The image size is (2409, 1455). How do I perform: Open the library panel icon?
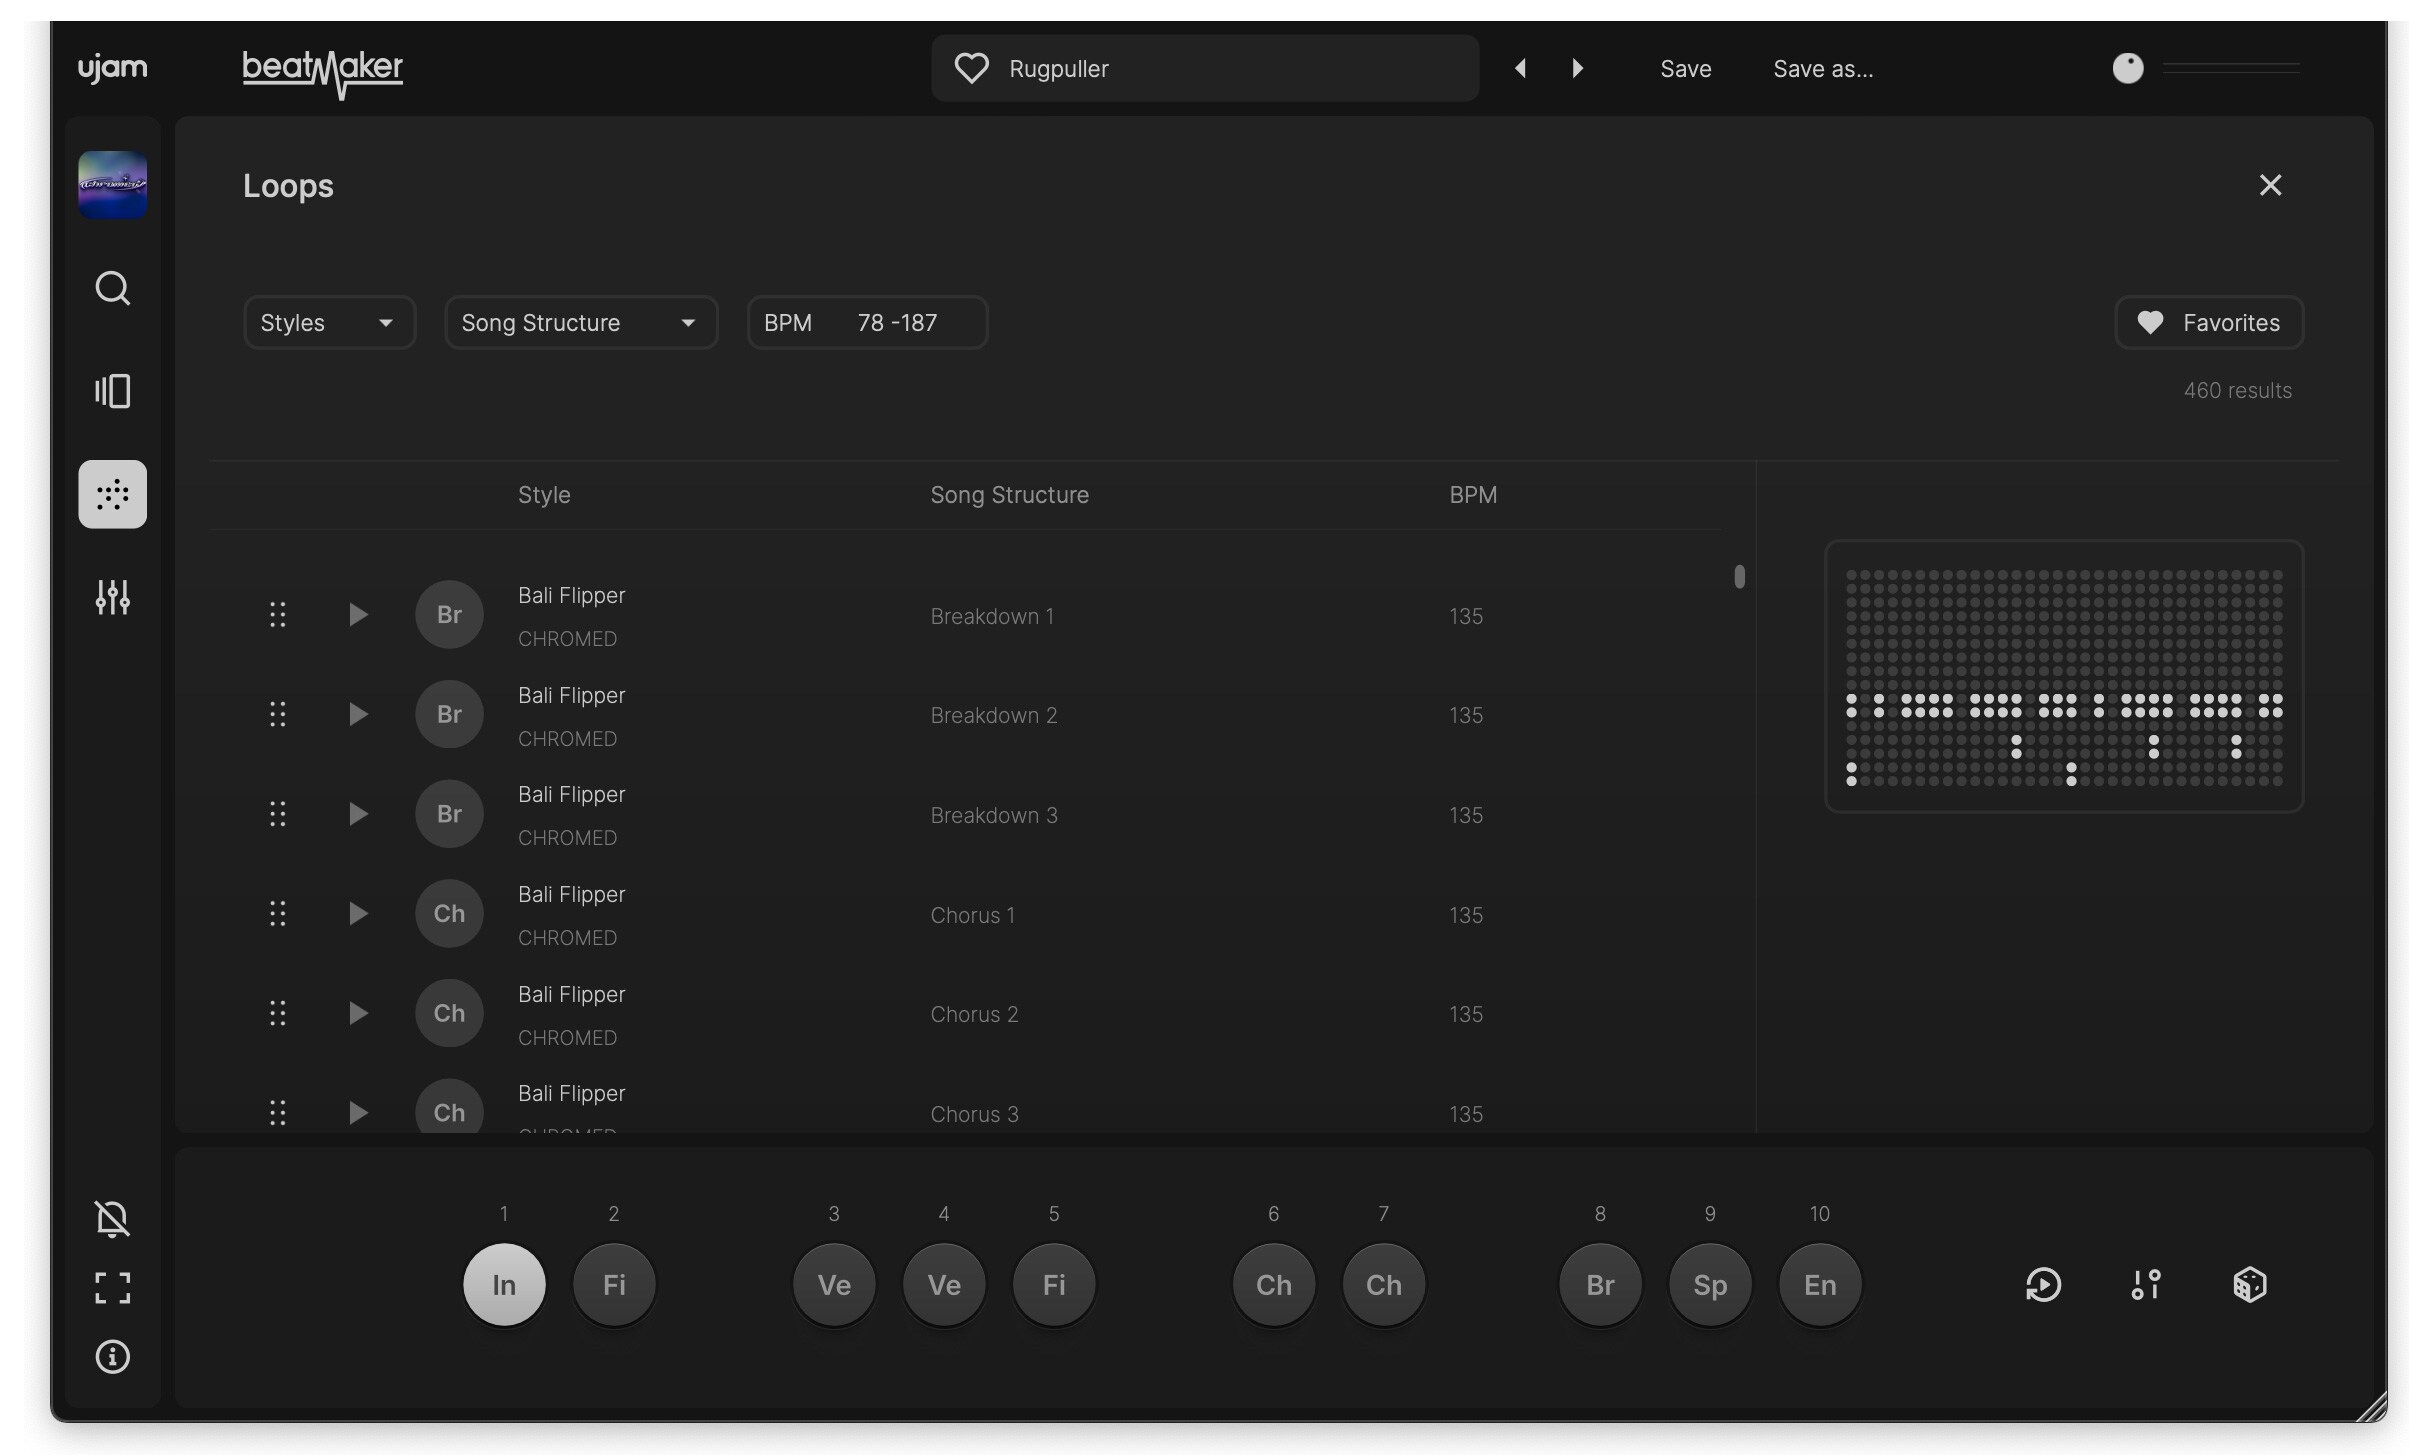112,391
